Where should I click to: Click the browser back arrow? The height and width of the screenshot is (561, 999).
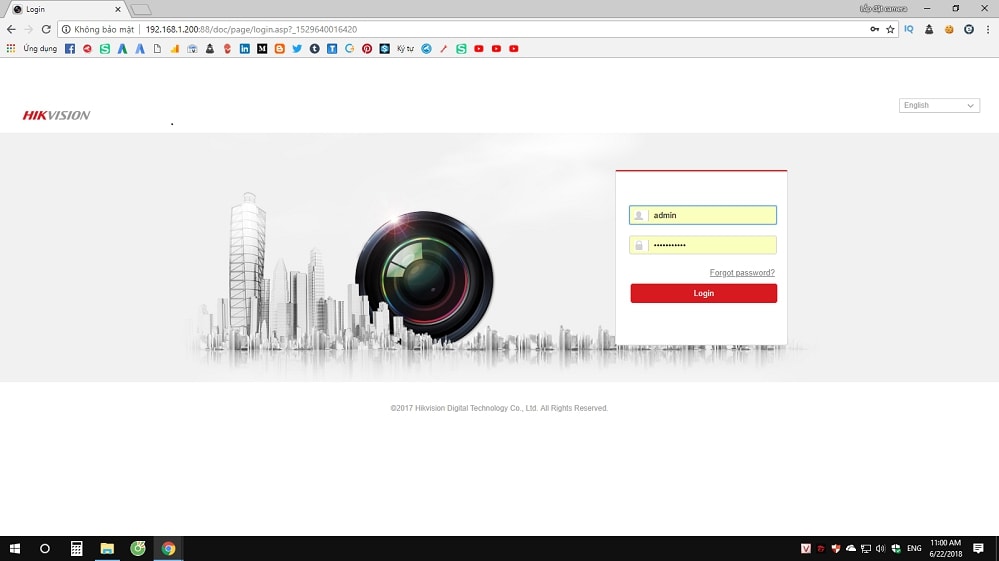(11, 29)
